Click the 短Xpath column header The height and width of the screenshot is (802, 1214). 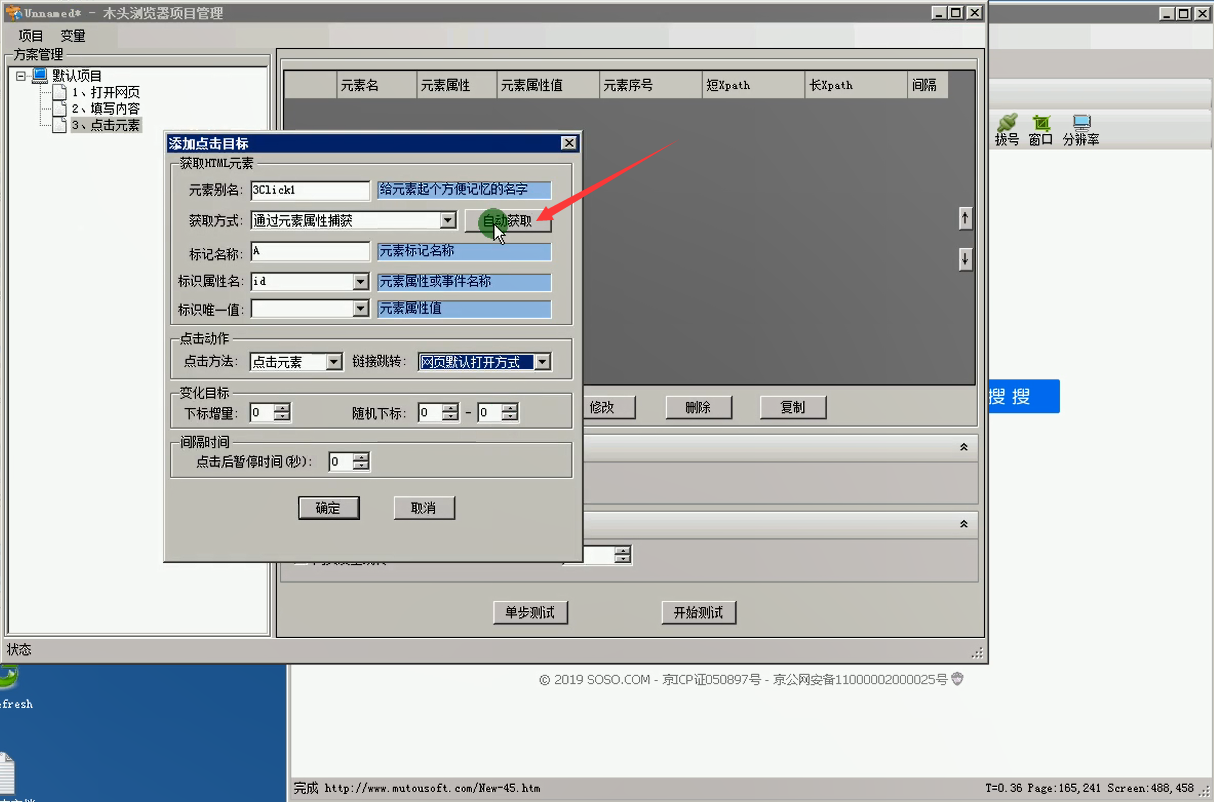(x=753, y=85)
